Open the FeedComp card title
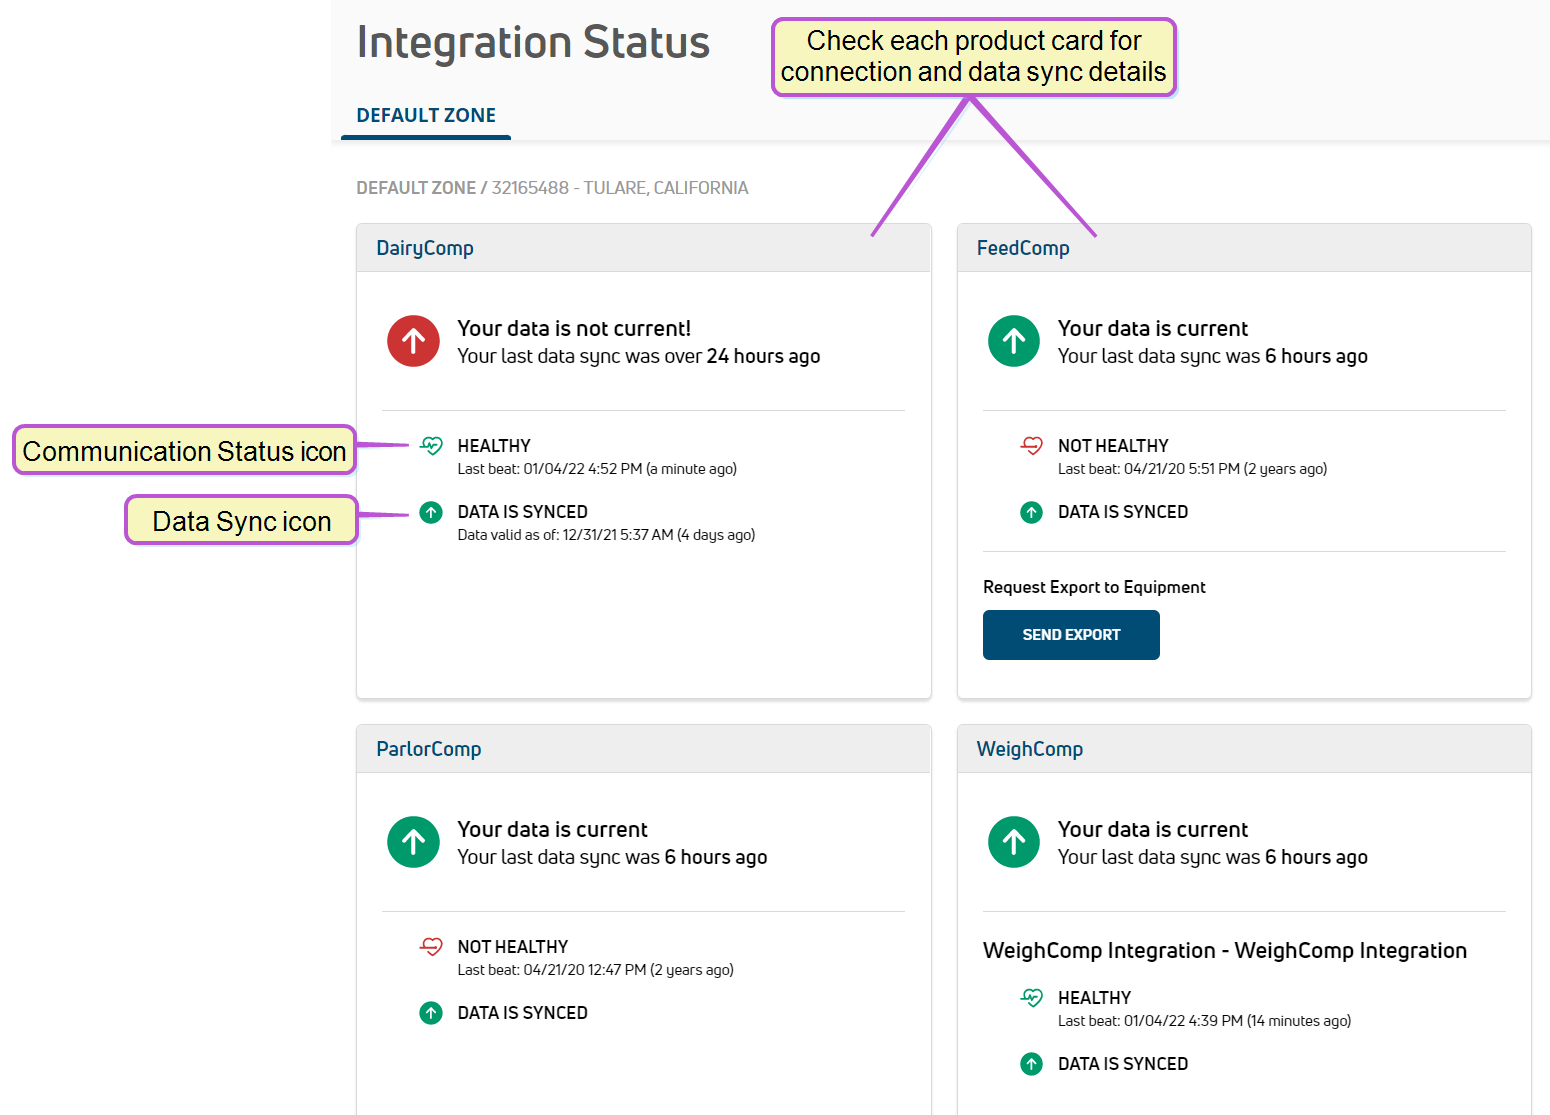The width and height of the screenshot is (1550, 1115). (1023, 248)
